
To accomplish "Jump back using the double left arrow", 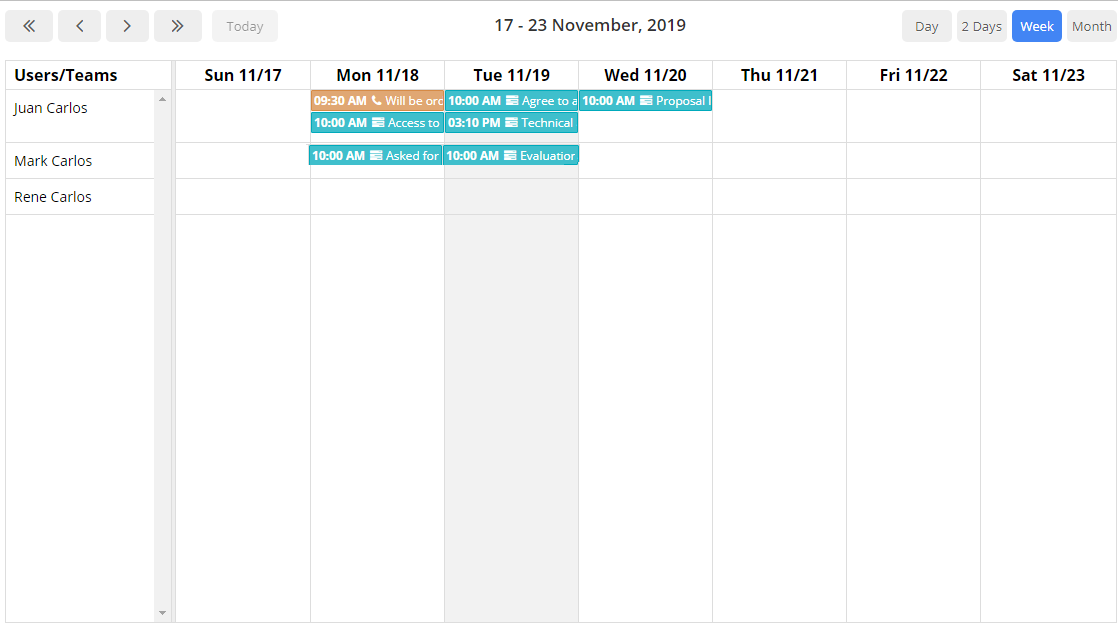I will [29, 25].
